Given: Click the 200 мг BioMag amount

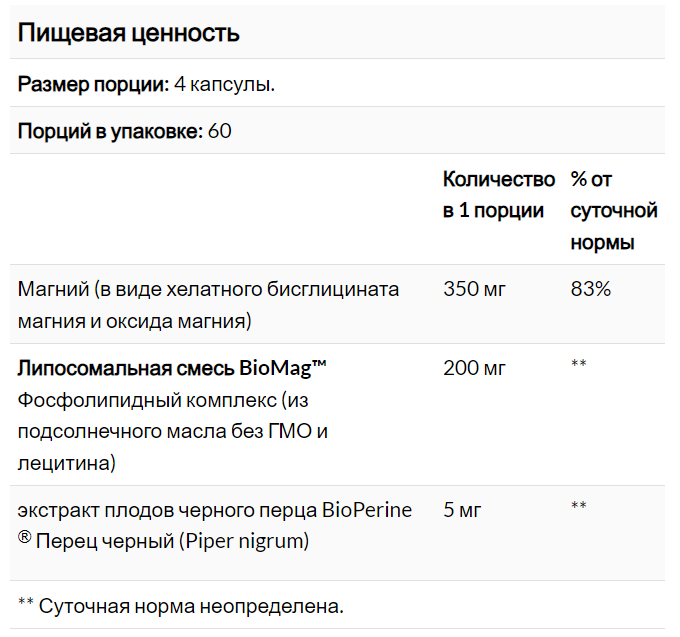Looking at the screenshot, I should [474, 369].
